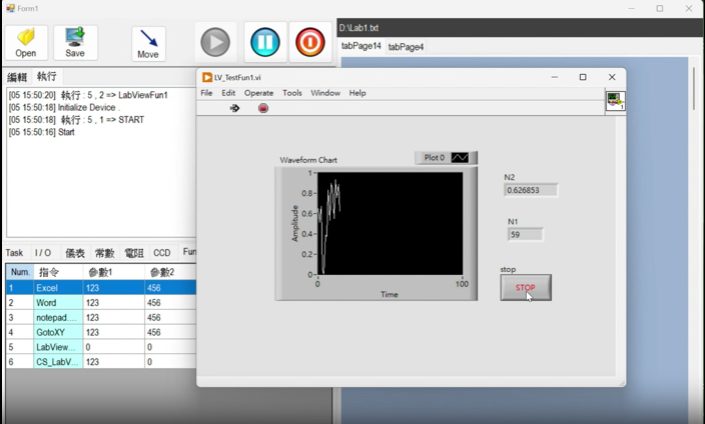This screenshot has height=424, width=705.
Task: Pause execution with the blue pause button
Action: [265, 42]
